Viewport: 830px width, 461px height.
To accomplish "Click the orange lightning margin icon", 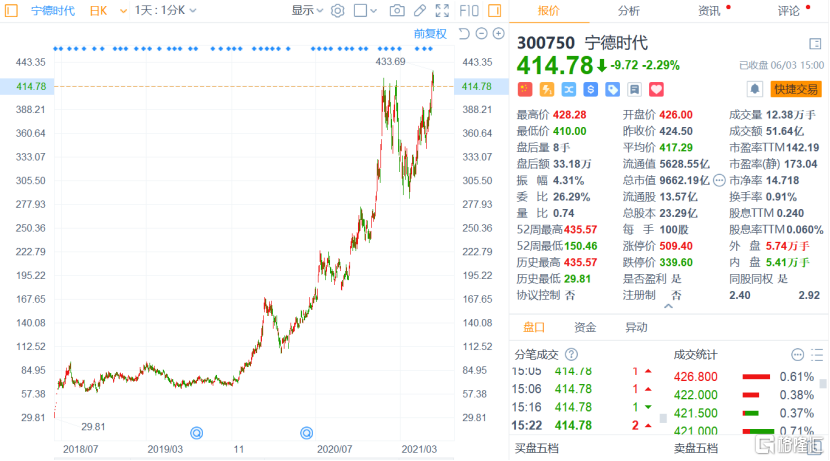I will [x=547, y=89].
